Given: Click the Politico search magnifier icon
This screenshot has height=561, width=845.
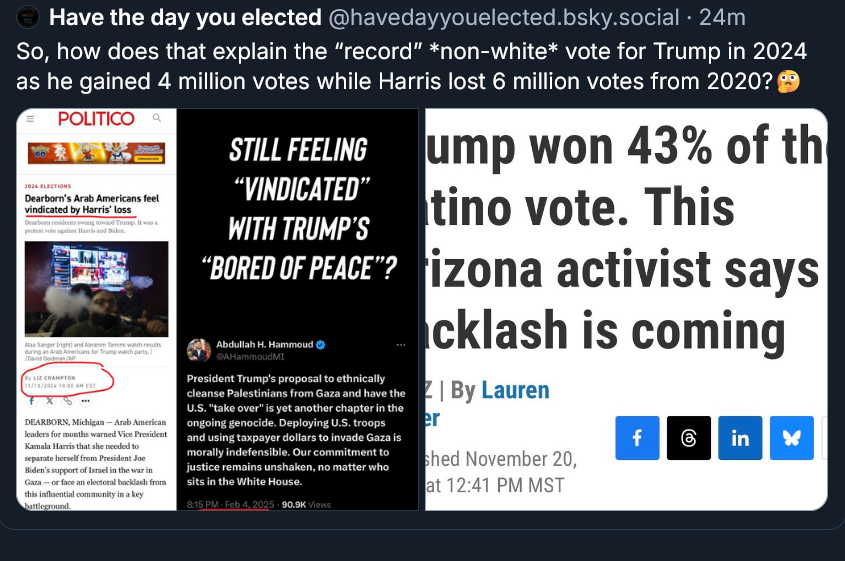Looking at the screenshot, I should coord(156,119).
